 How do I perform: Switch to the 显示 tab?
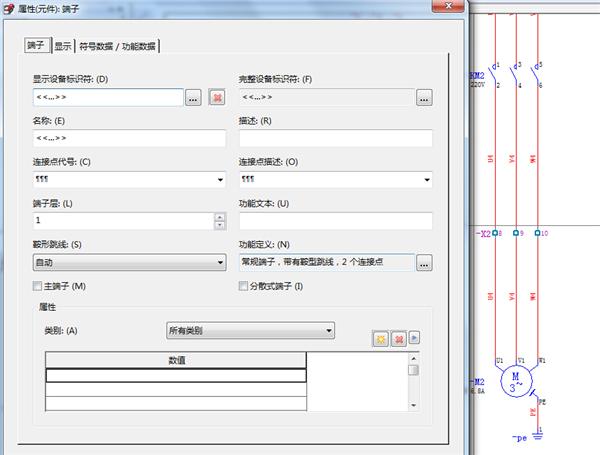[62, 45]
